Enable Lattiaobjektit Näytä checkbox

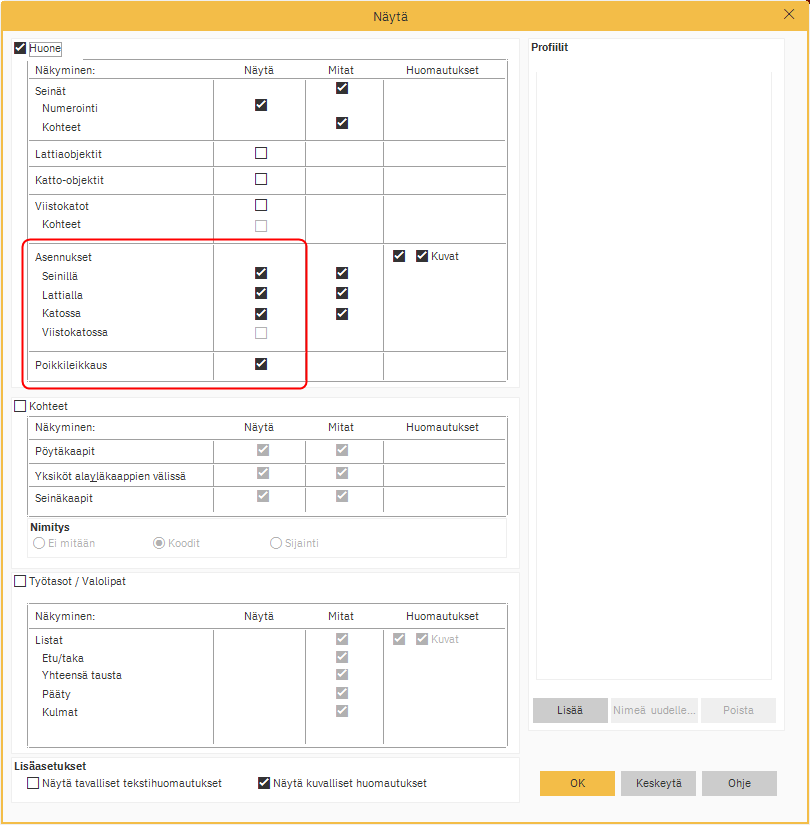(261, 153)
